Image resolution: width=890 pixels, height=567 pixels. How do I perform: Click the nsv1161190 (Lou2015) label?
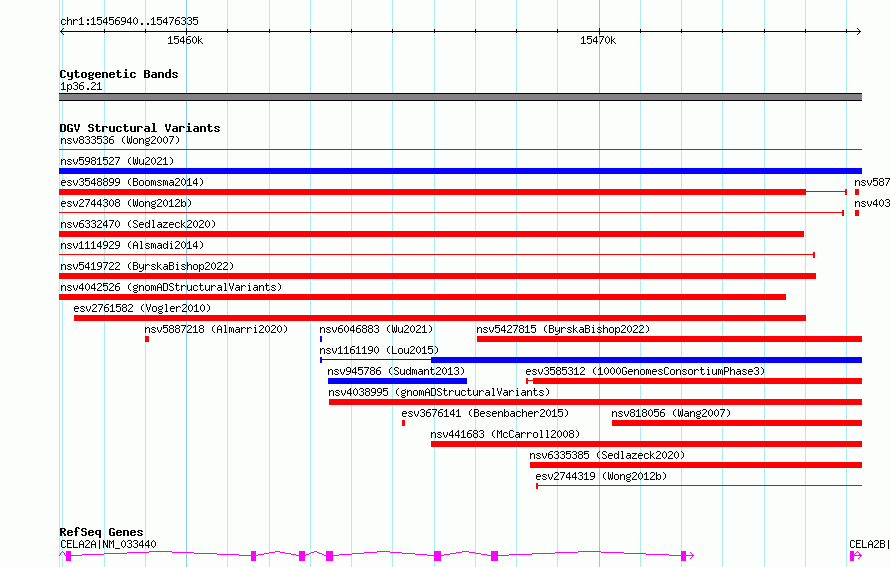click(379, 350)
